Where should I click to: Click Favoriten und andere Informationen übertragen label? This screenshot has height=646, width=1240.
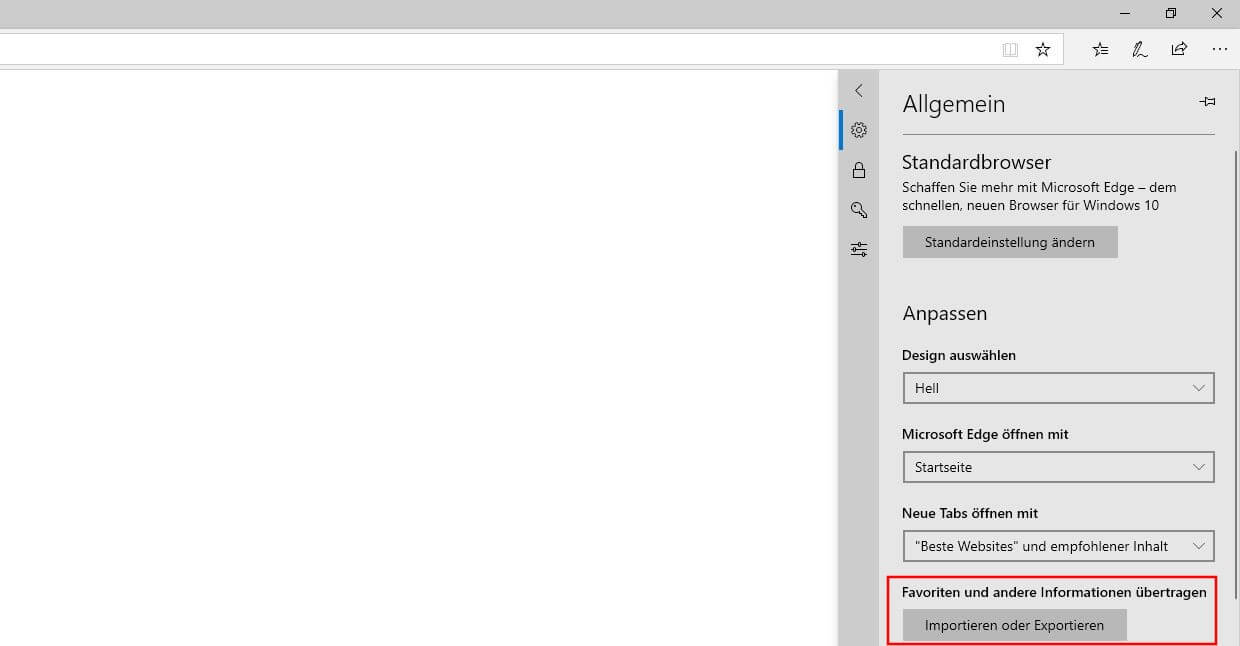pyautogui.click(x=1054, y=592)
